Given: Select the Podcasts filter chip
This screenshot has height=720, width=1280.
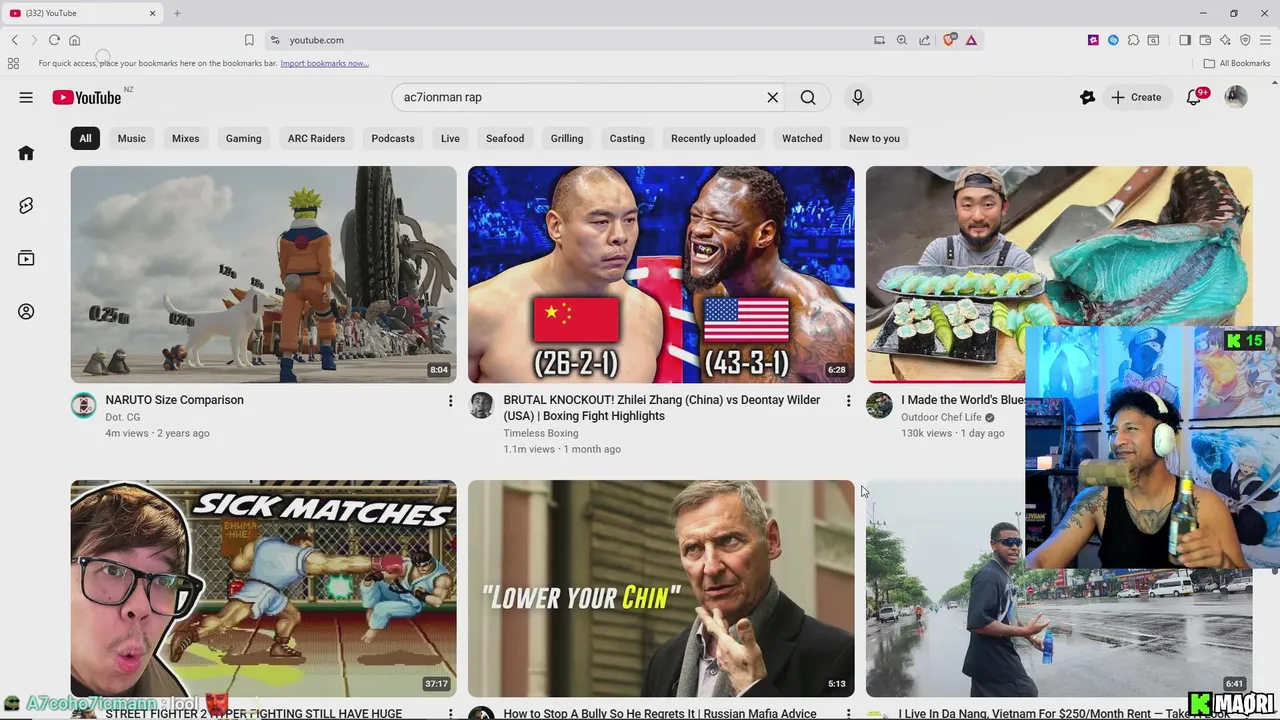Looking at the screenshot, I should click(x=393, y=139).
